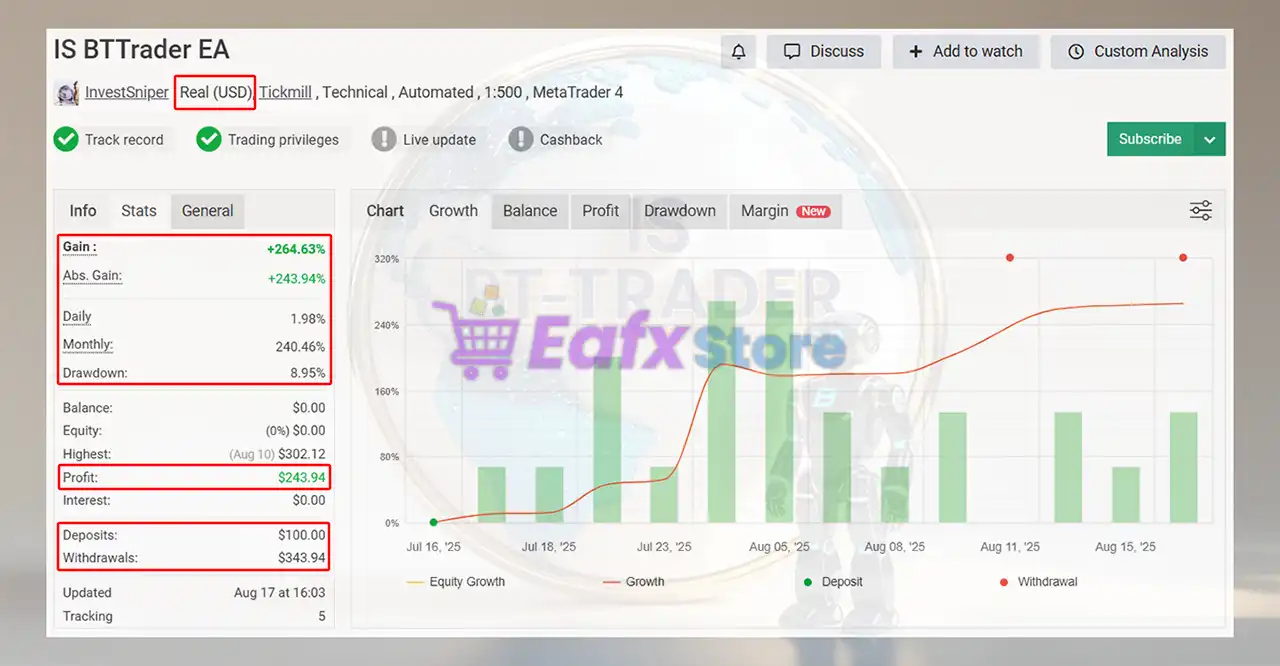Click the Abs. Gain label
1280x666 pixels.
point(92,276)
